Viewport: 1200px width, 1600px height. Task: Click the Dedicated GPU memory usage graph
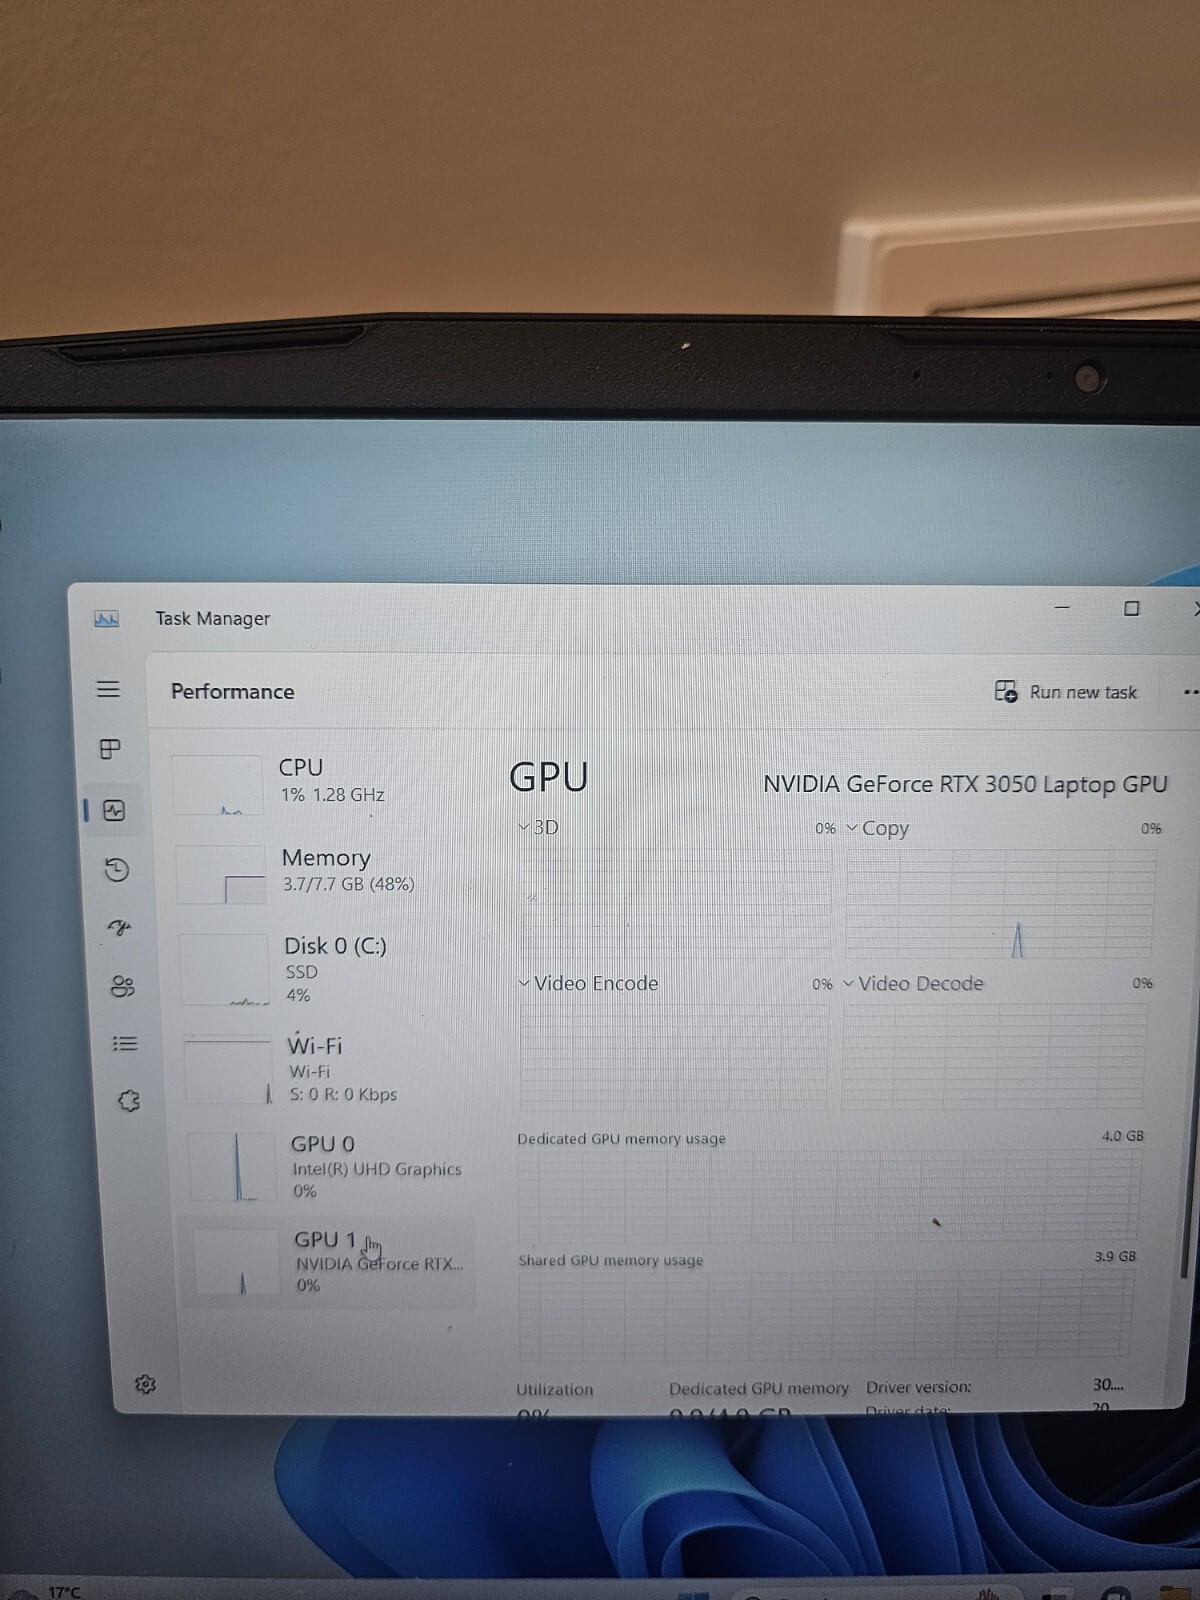pos(828,1195)
